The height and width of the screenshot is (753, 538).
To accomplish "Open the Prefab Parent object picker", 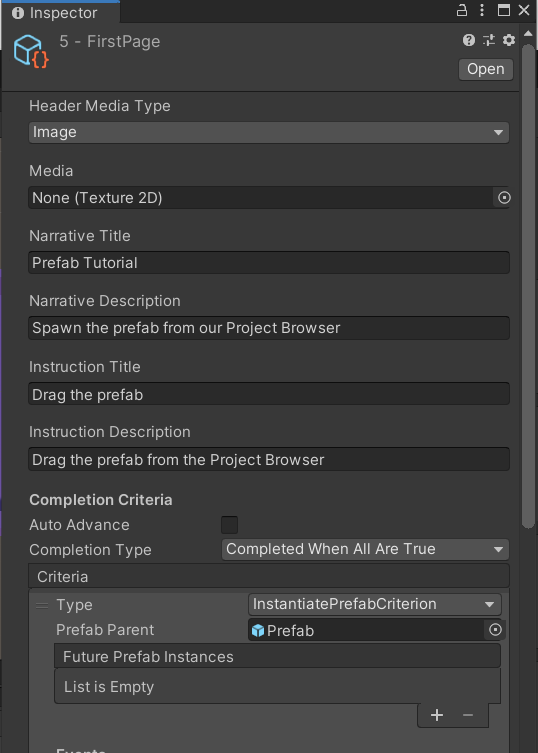I will (495, 630).
